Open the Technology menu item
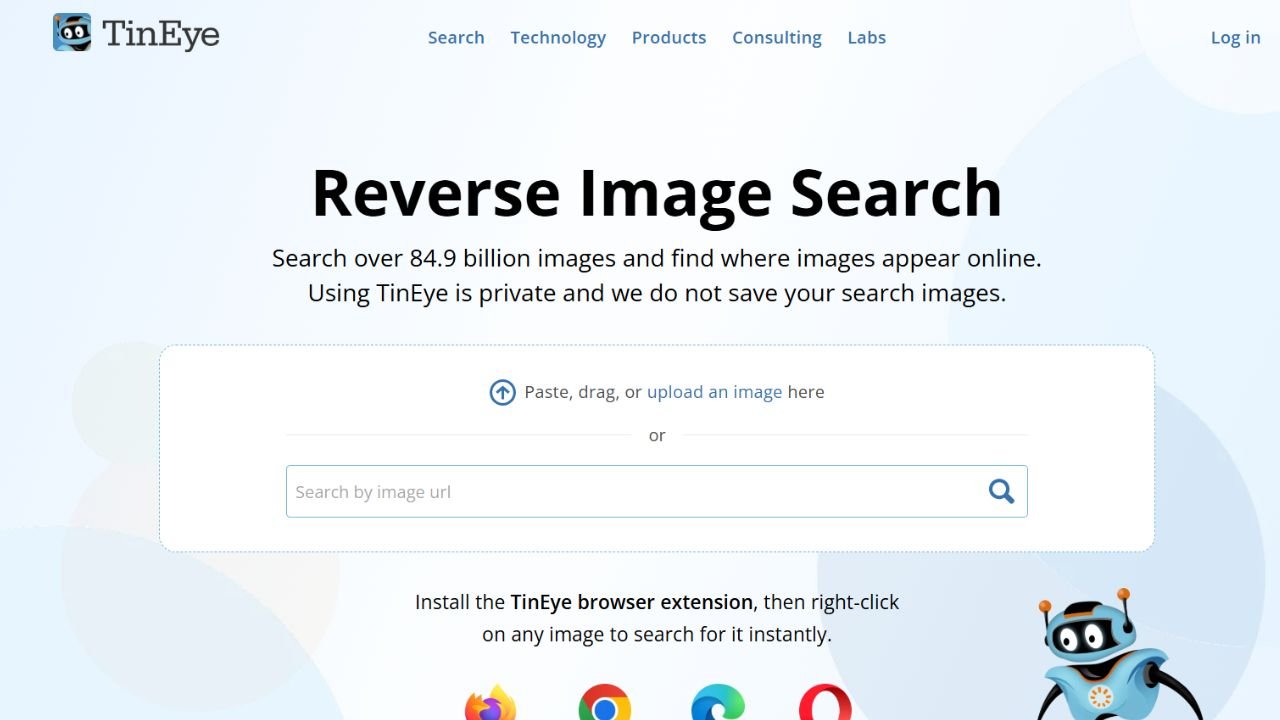1280x720 pixels. (x=558, y=38)
